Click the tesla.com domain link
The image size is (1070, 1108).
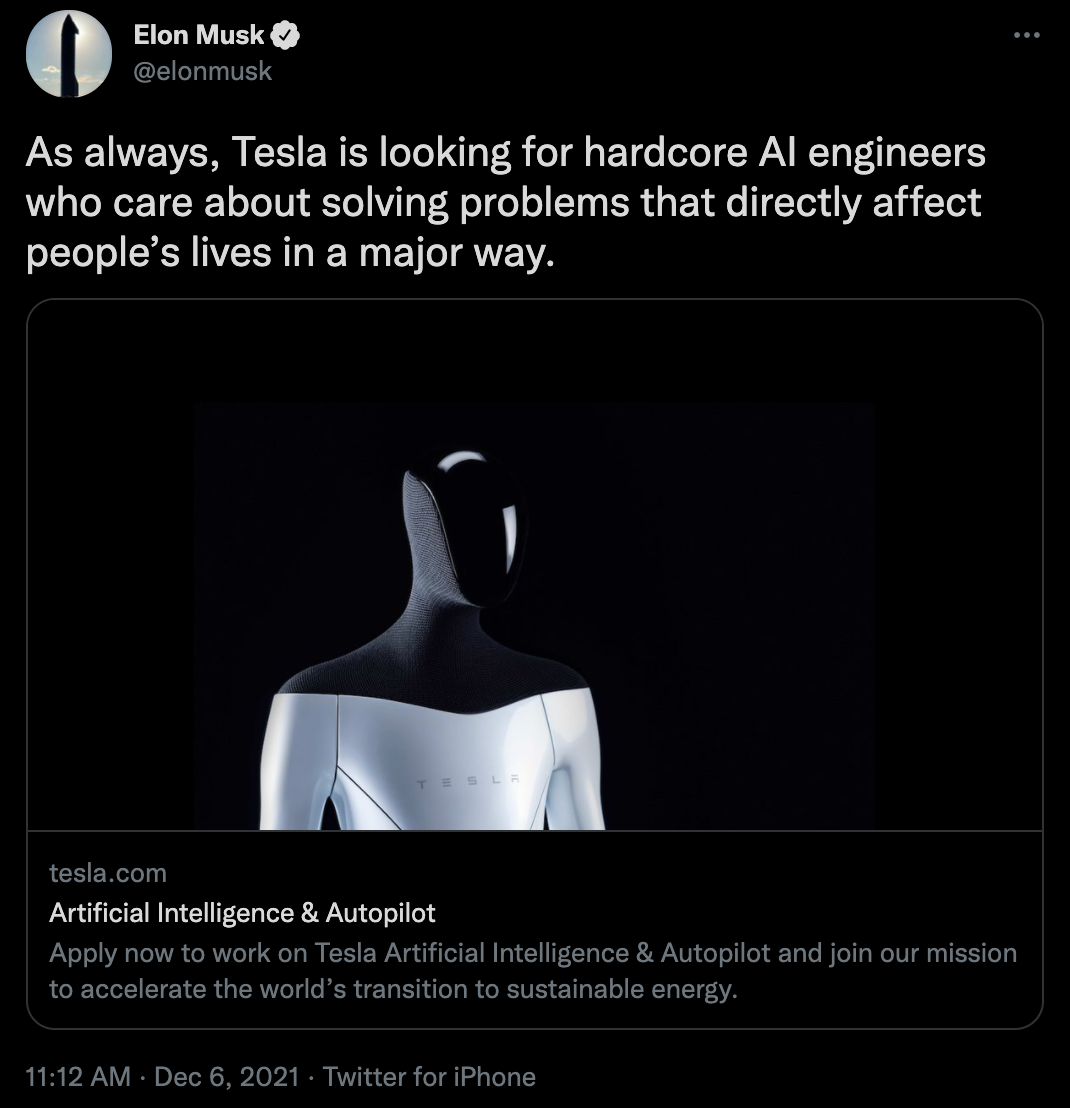105,874
